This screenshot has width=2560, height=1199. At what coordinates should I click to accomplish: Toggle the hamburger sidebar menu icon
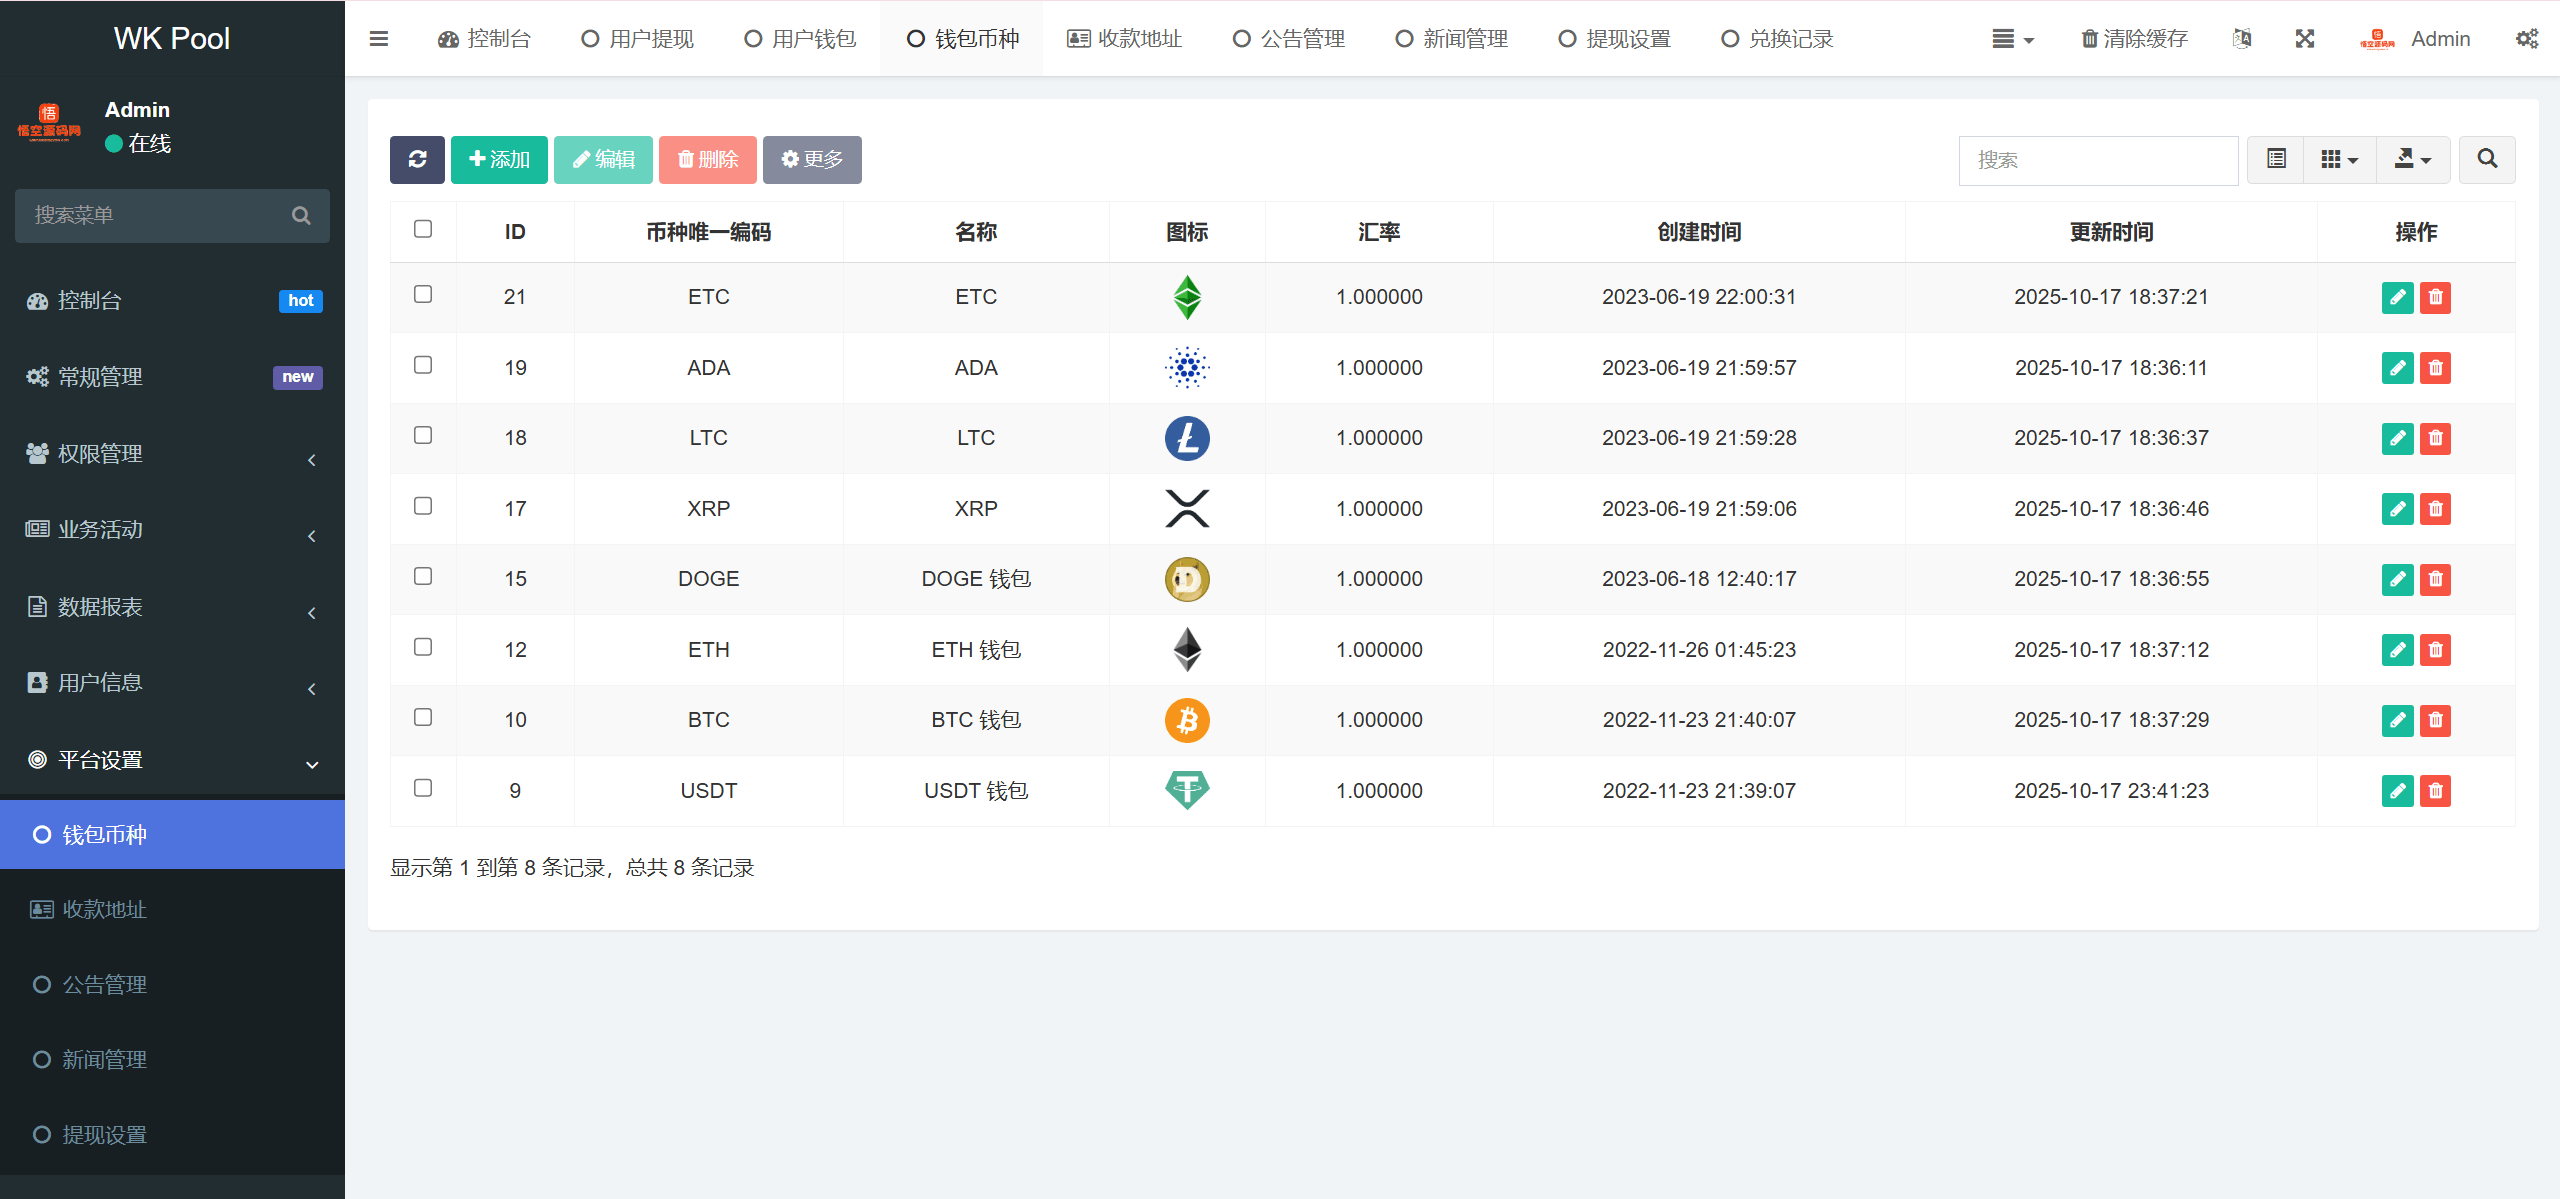[379, 39]
